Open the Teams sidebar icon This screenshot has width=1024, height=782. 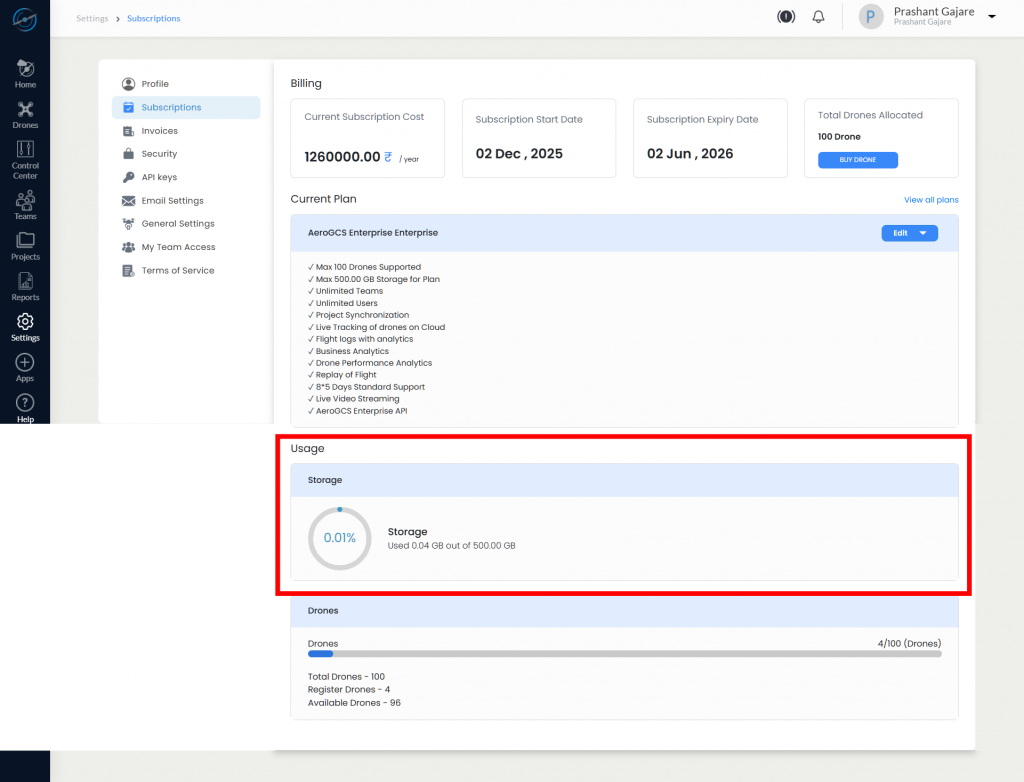tap(25, 200)
